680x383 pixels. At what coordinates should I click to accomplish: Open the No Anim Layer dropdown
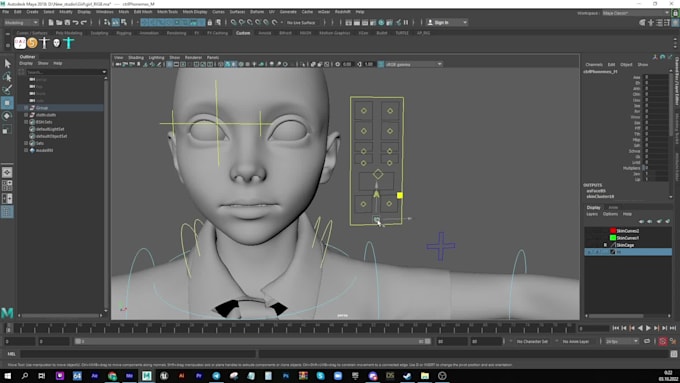[x=576, y=341]
